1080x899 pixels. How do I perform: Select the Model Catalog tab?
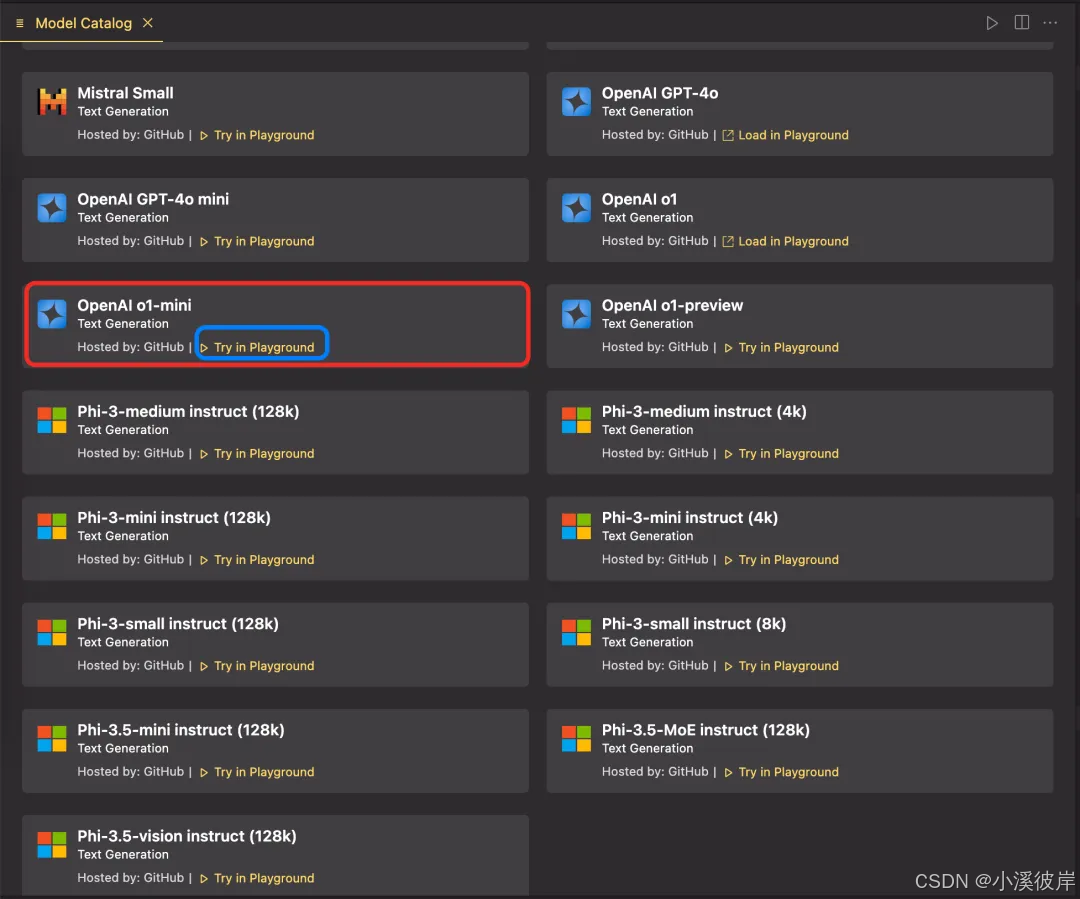coord(83,23)
